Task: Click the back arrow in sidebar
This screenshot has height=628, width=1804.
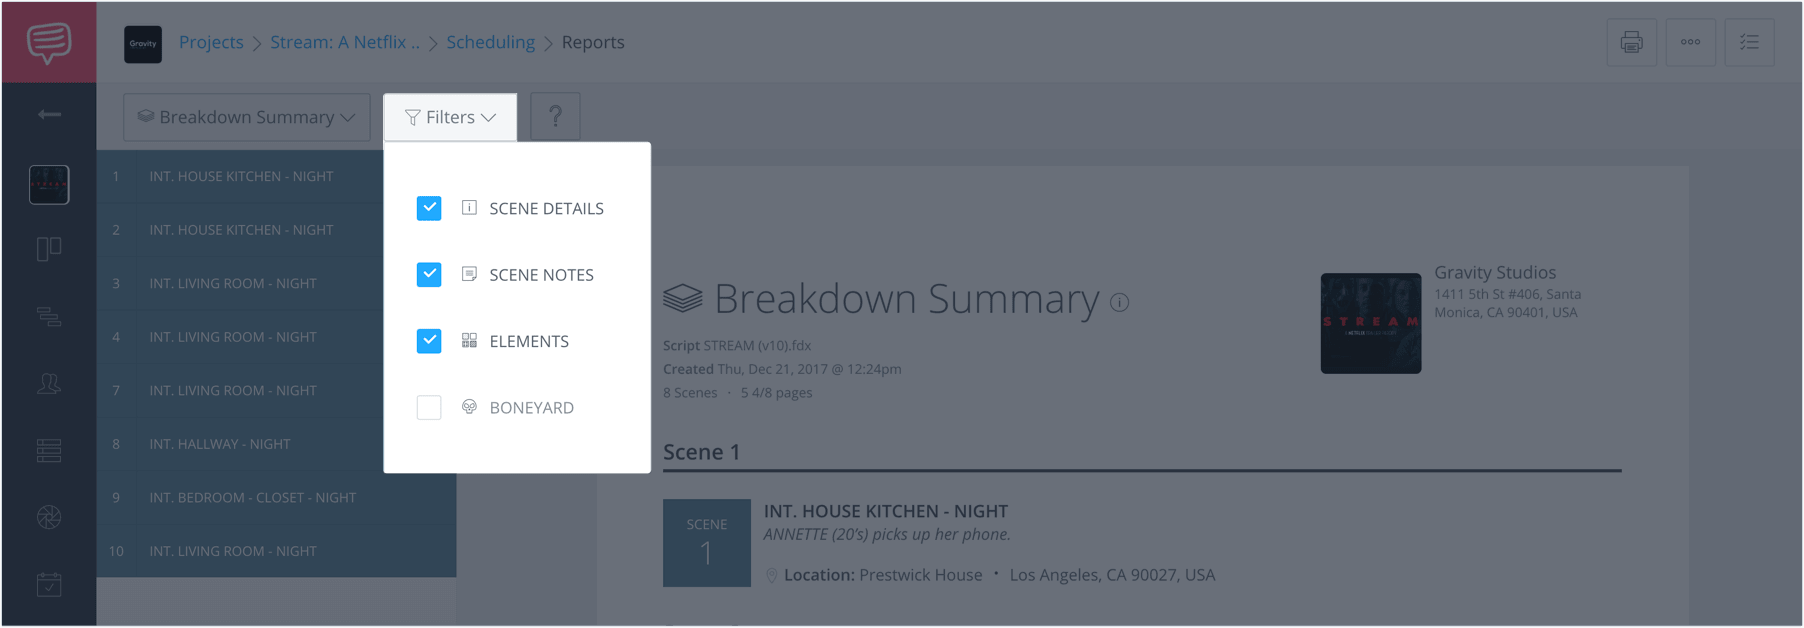Action: tap(49, 115)
